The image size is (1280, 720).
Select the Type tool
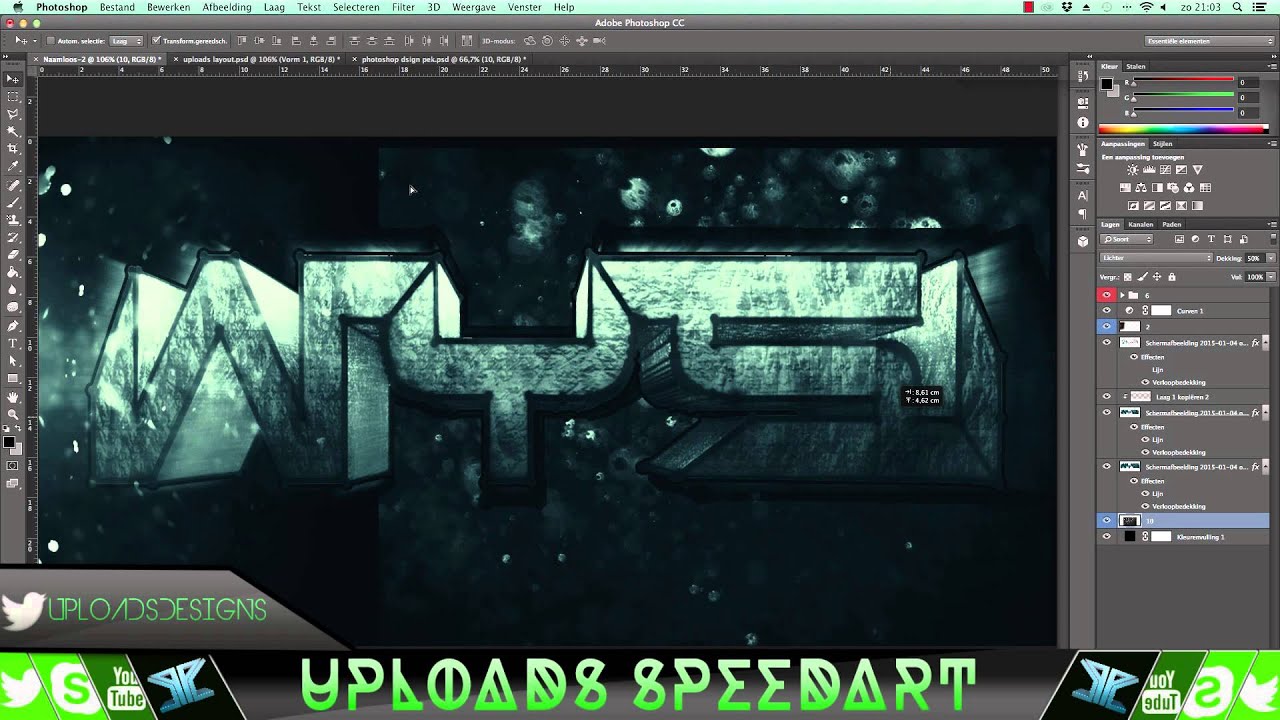point(13,344)
